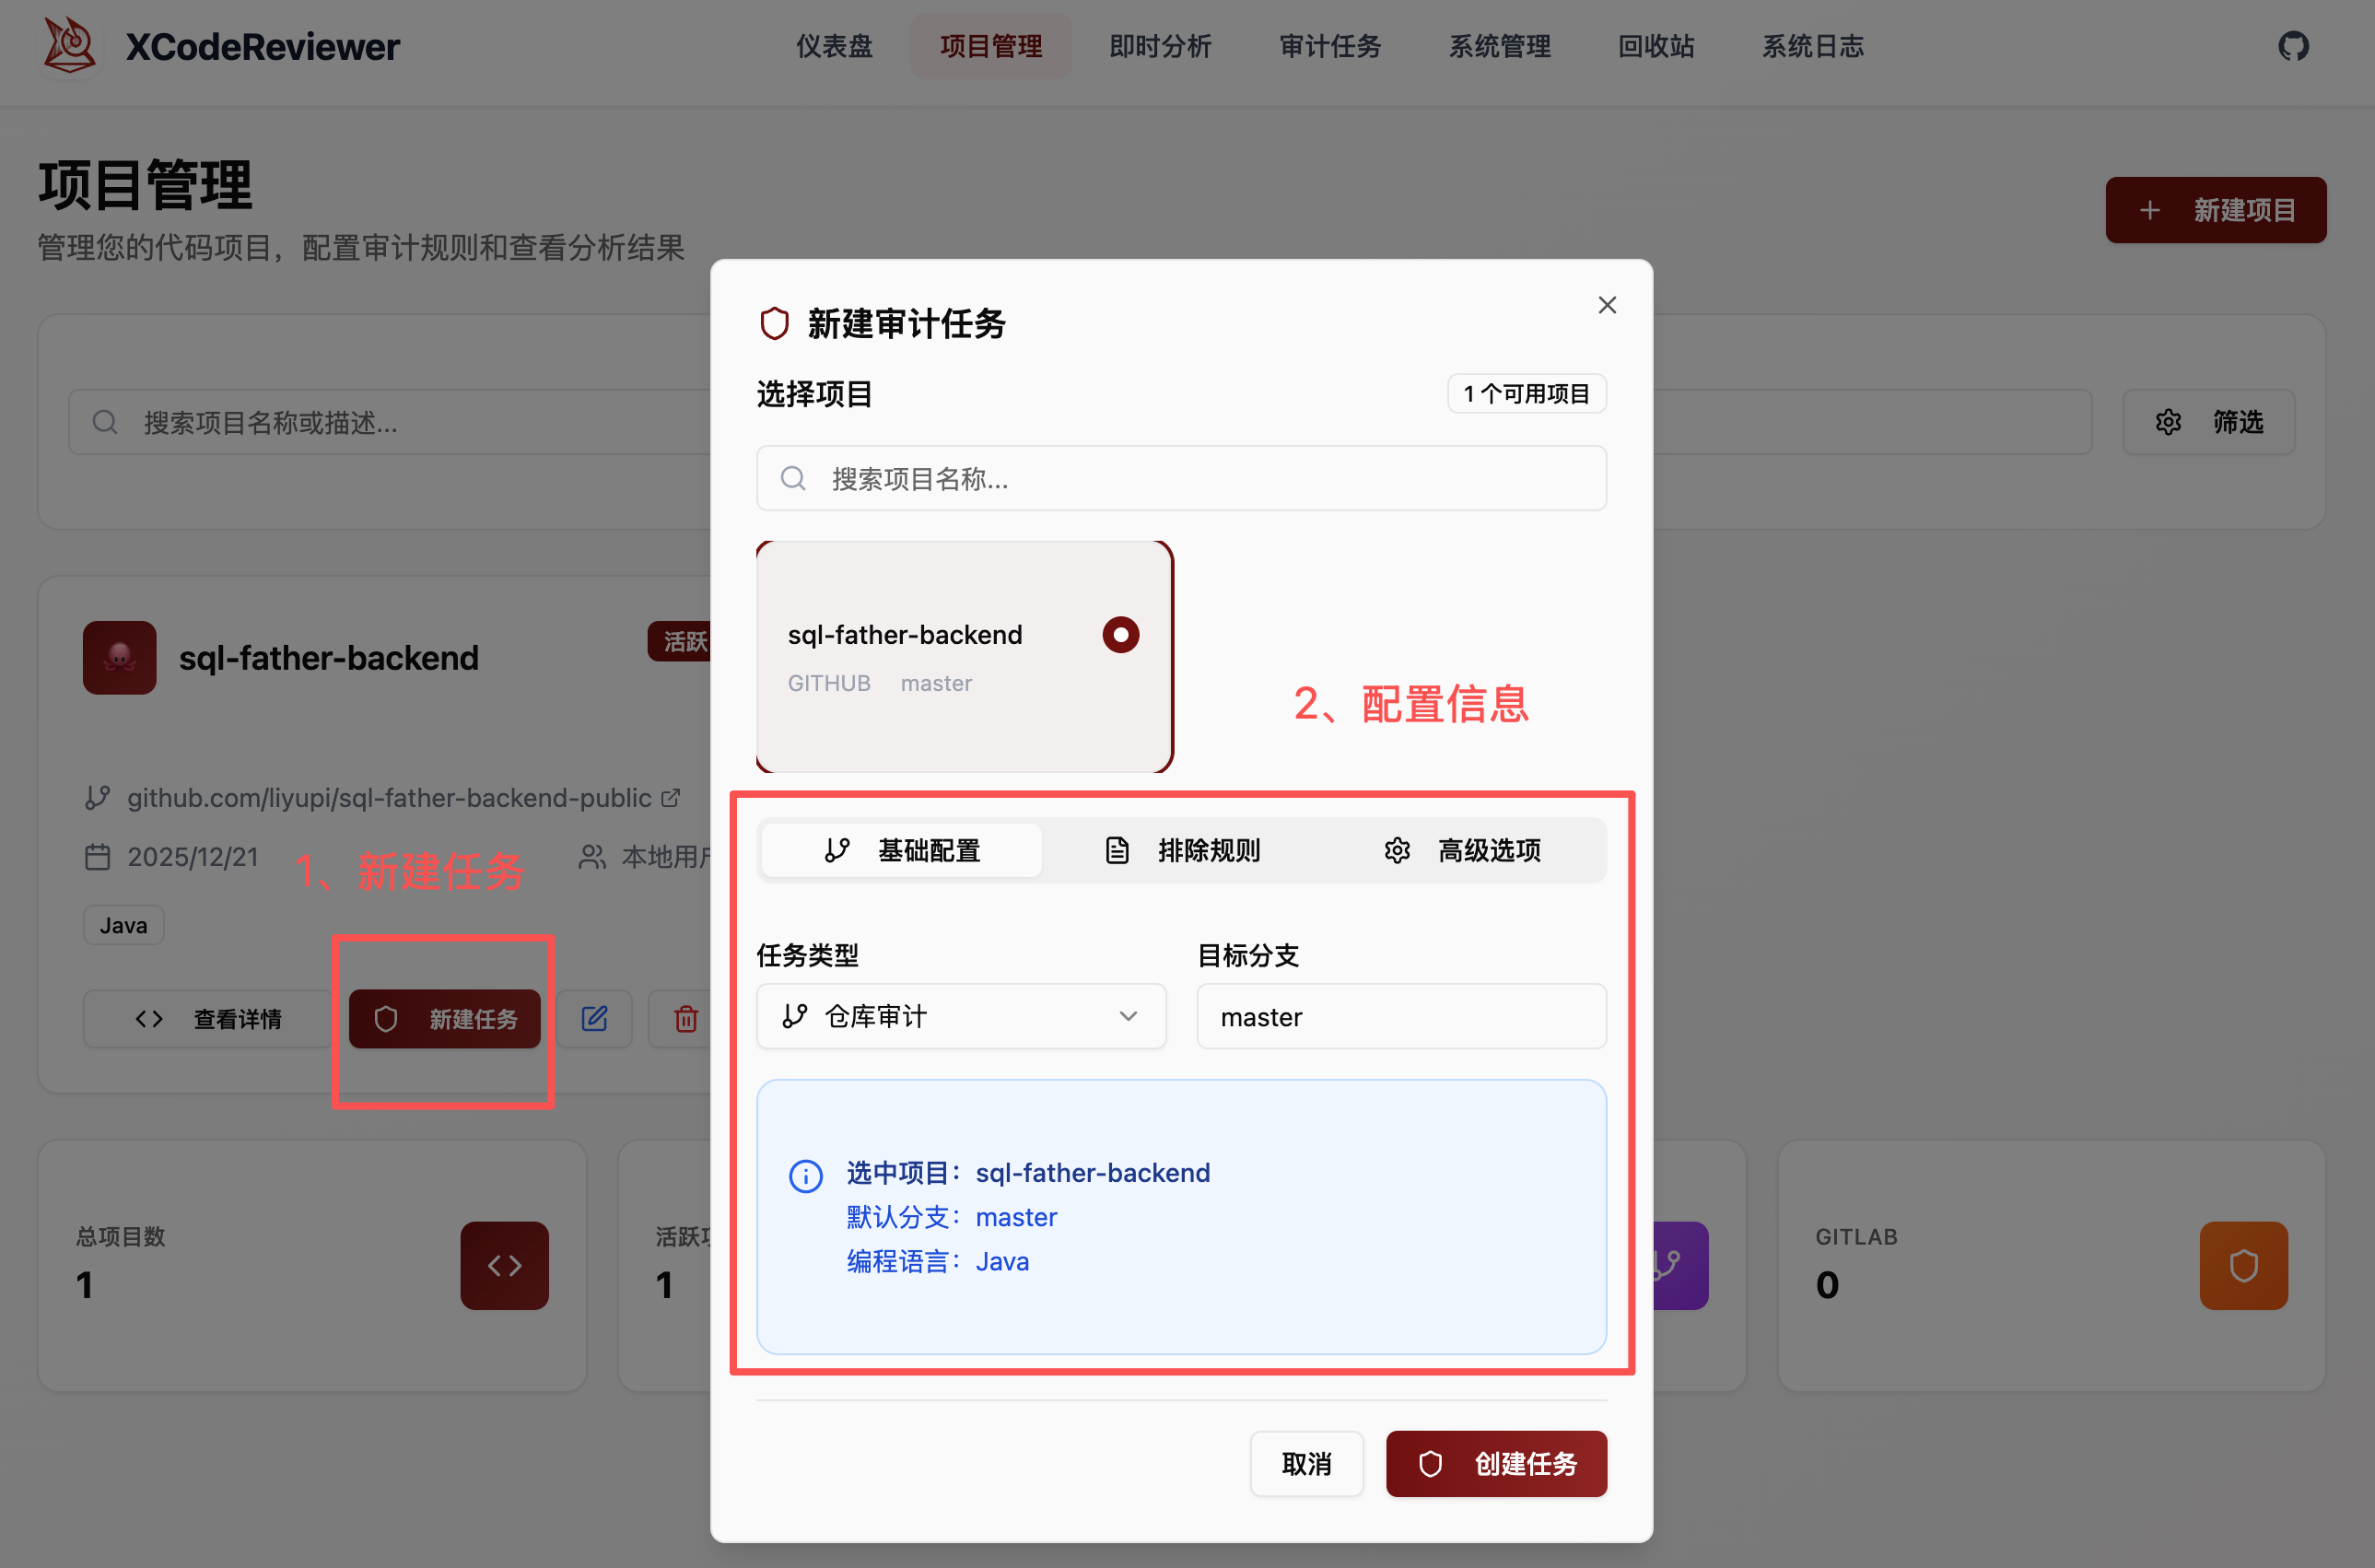
Task: Click the red trash delete icon
Action: (x=685, y=1018)
